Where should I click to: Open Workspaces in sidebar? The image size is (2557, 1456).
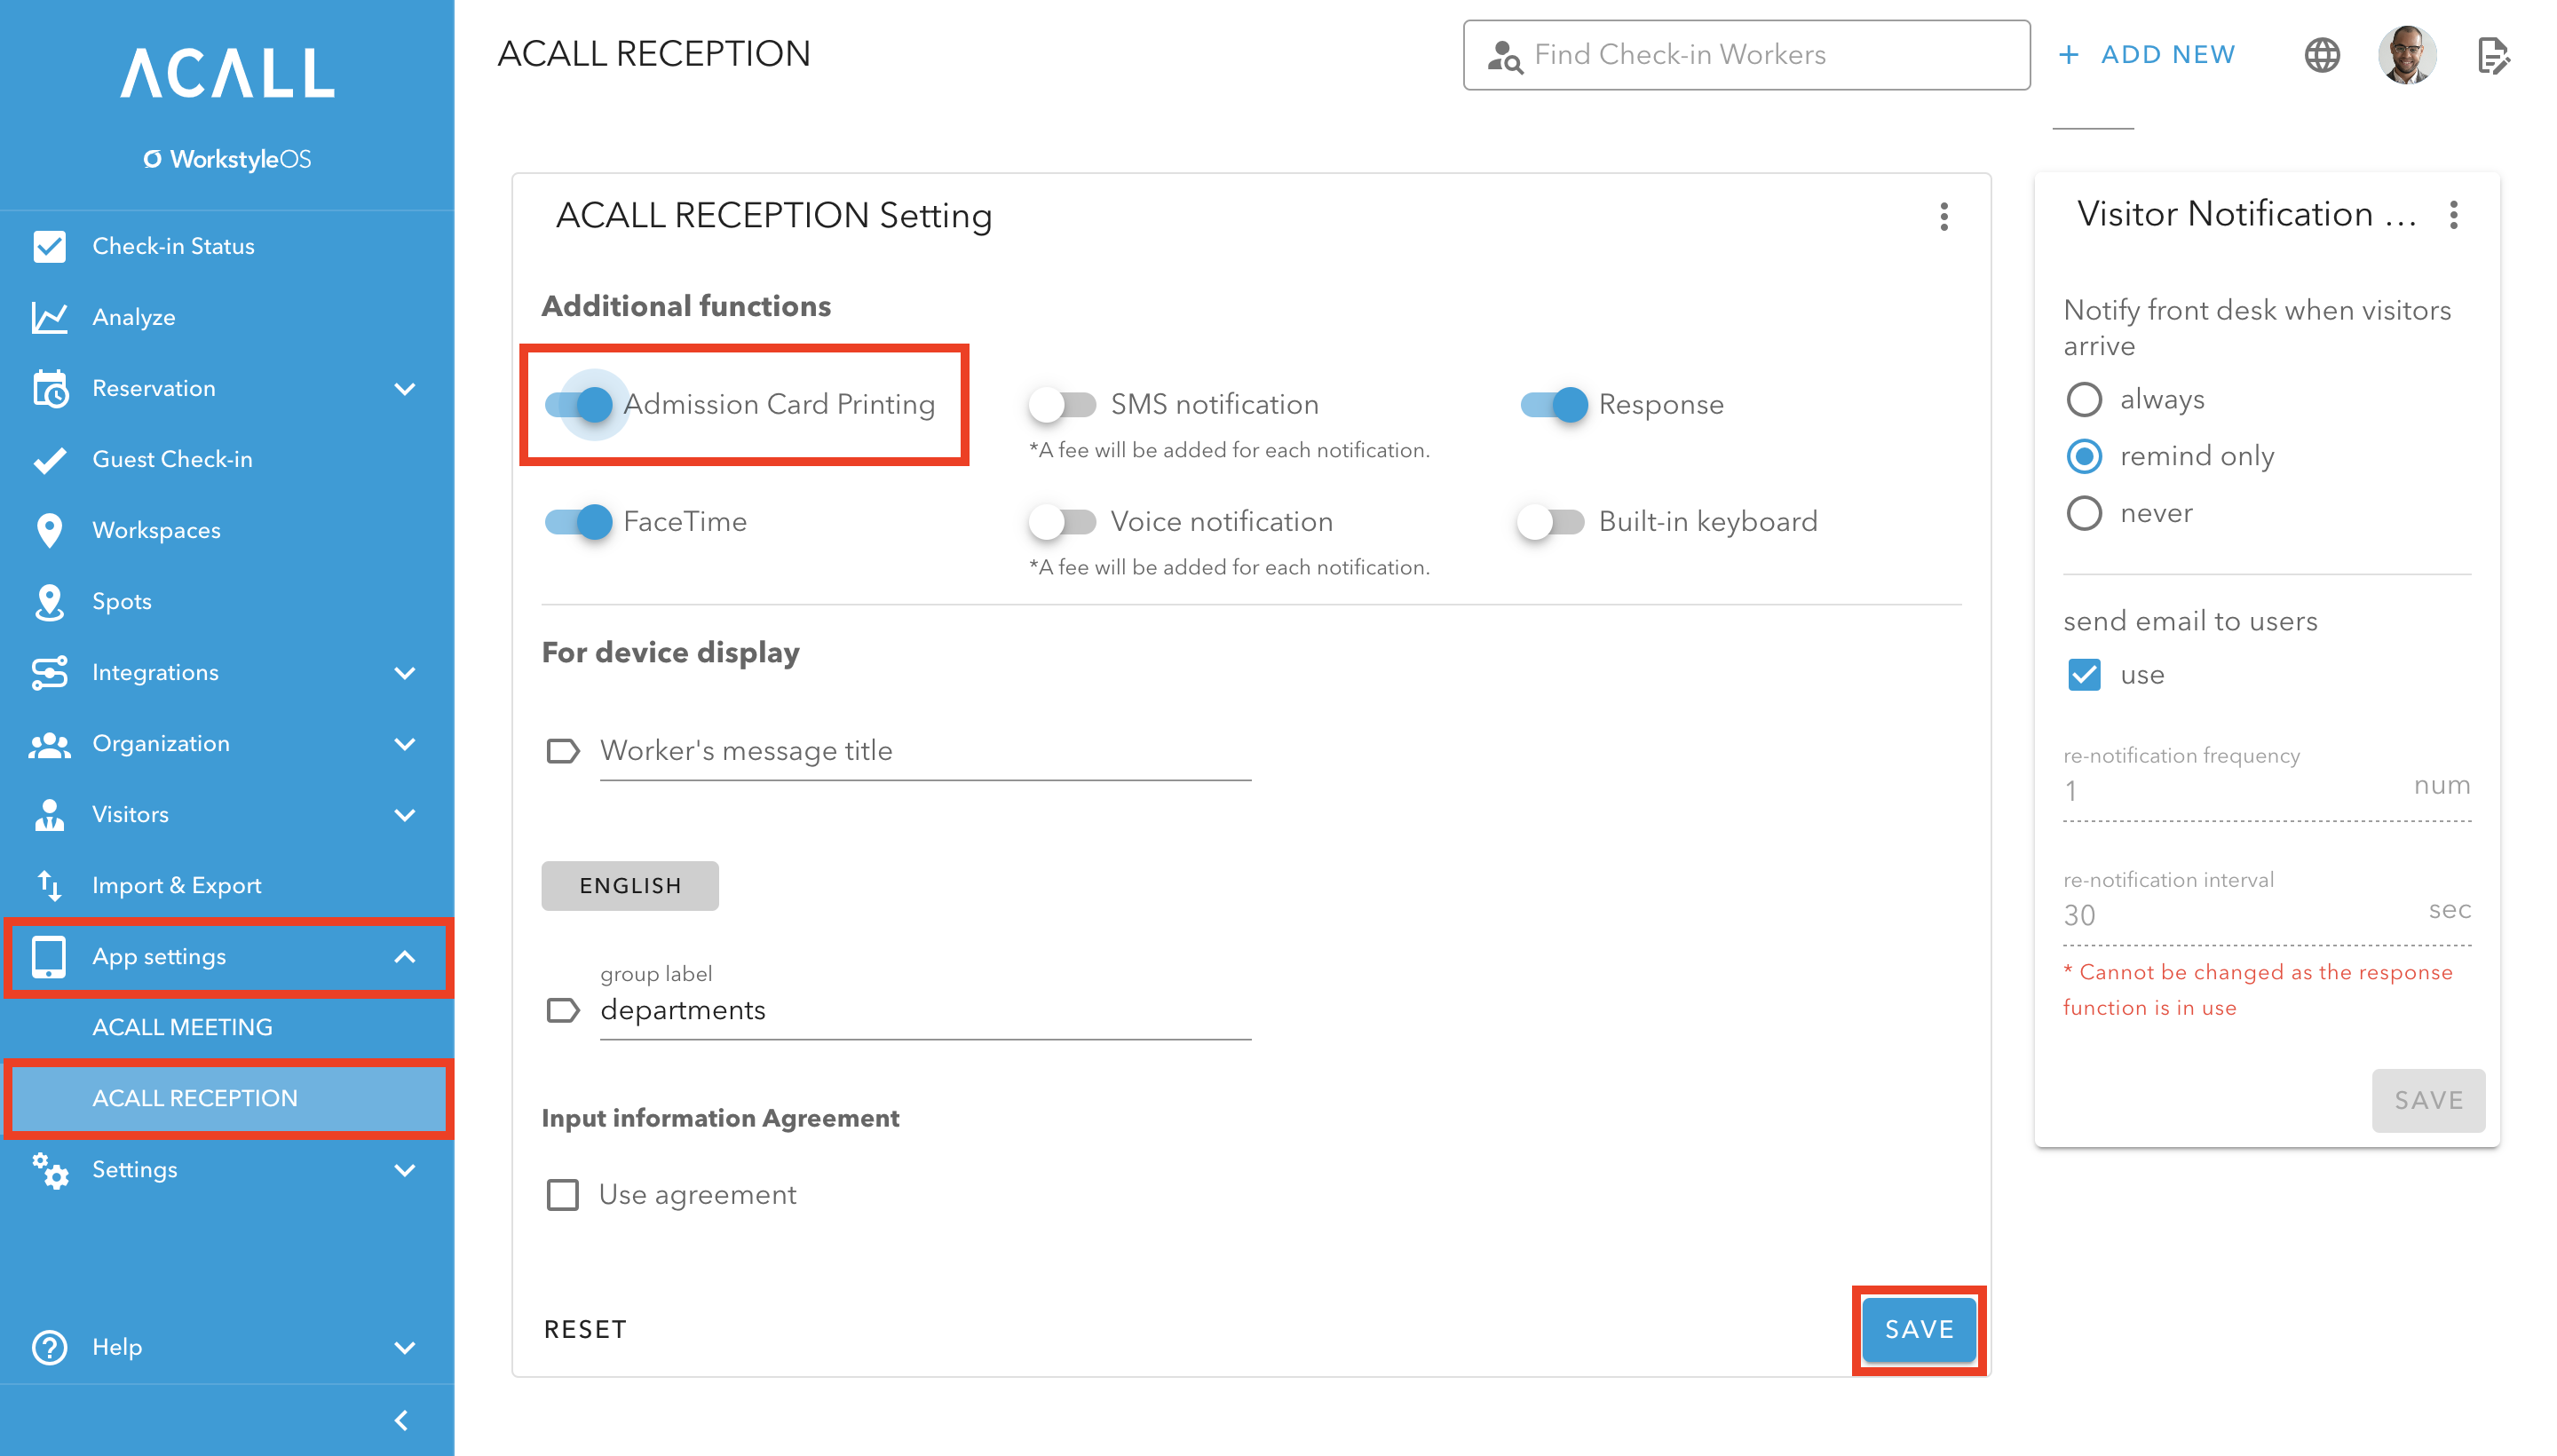(x=227, y=530)
